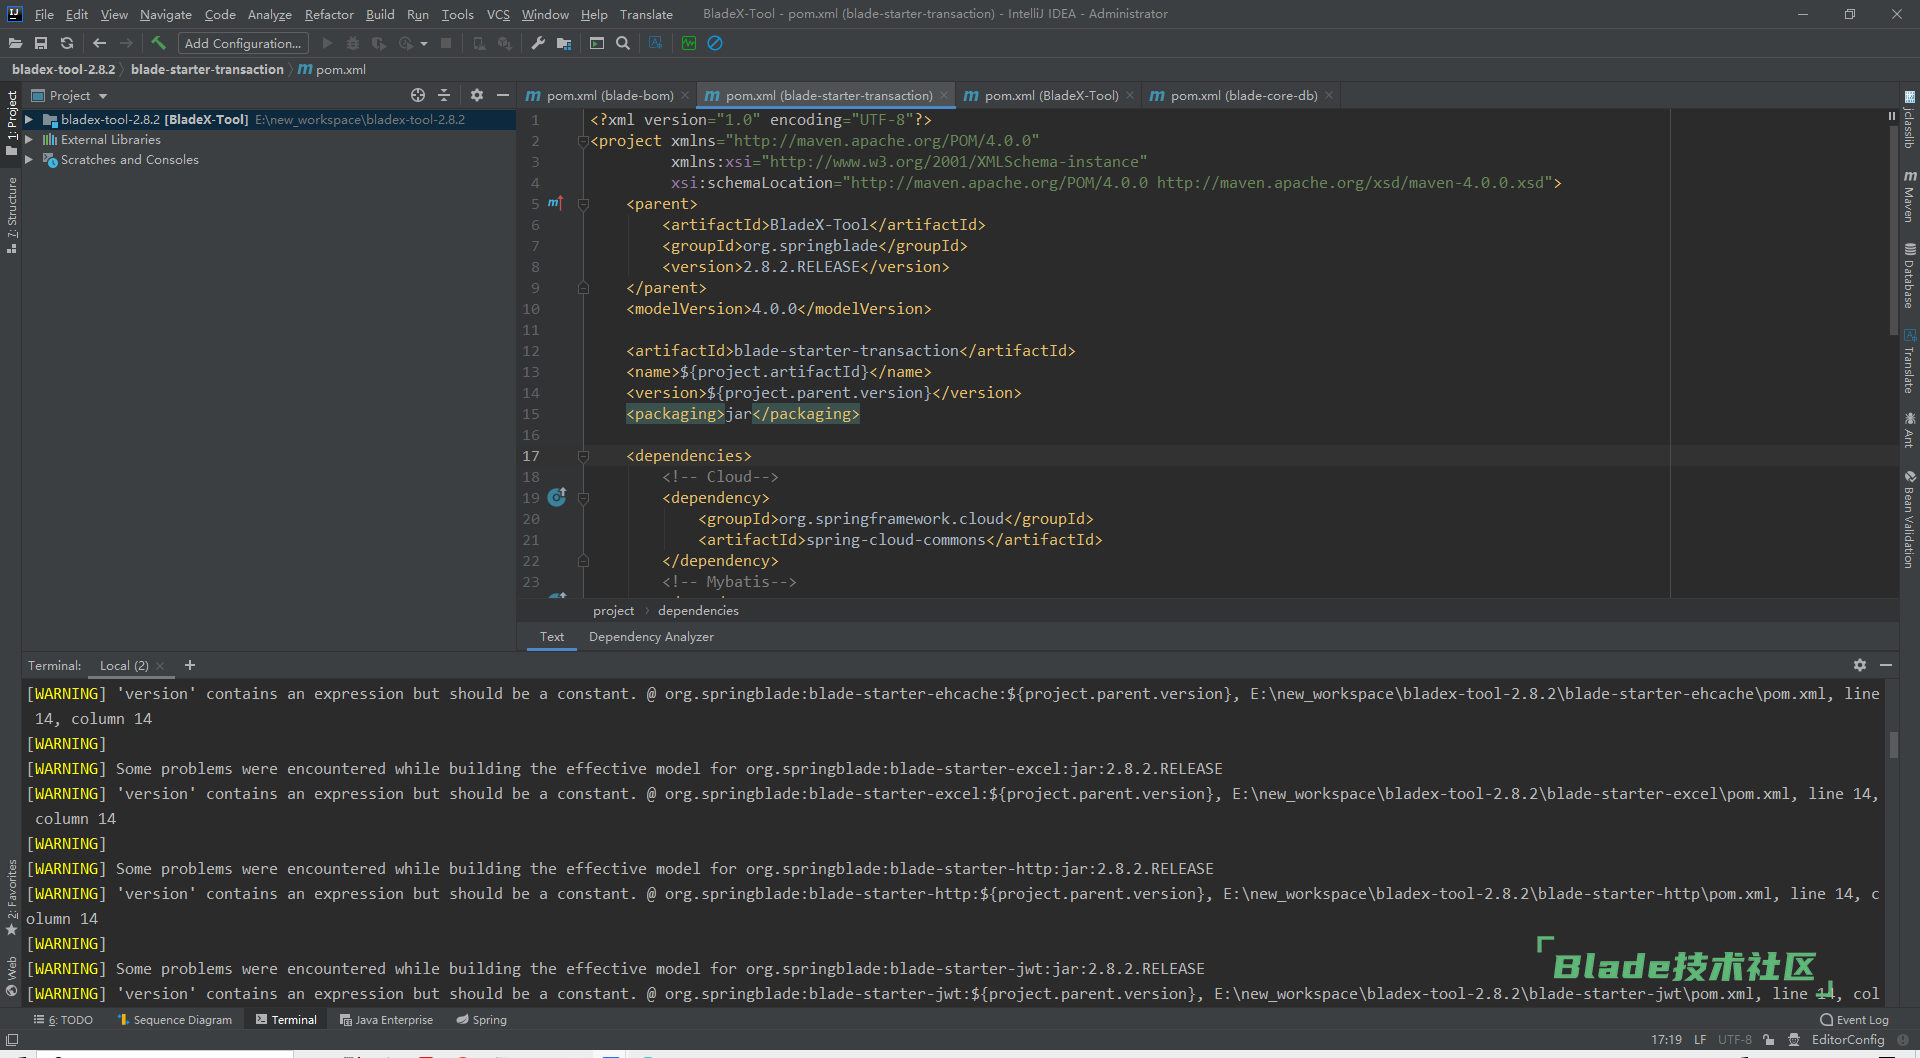Image resolution: width=1920 pixels, height=1058 pixels.
Task: Close the pom.xml (blade-starter-transaction) tab
Action: 943,95
